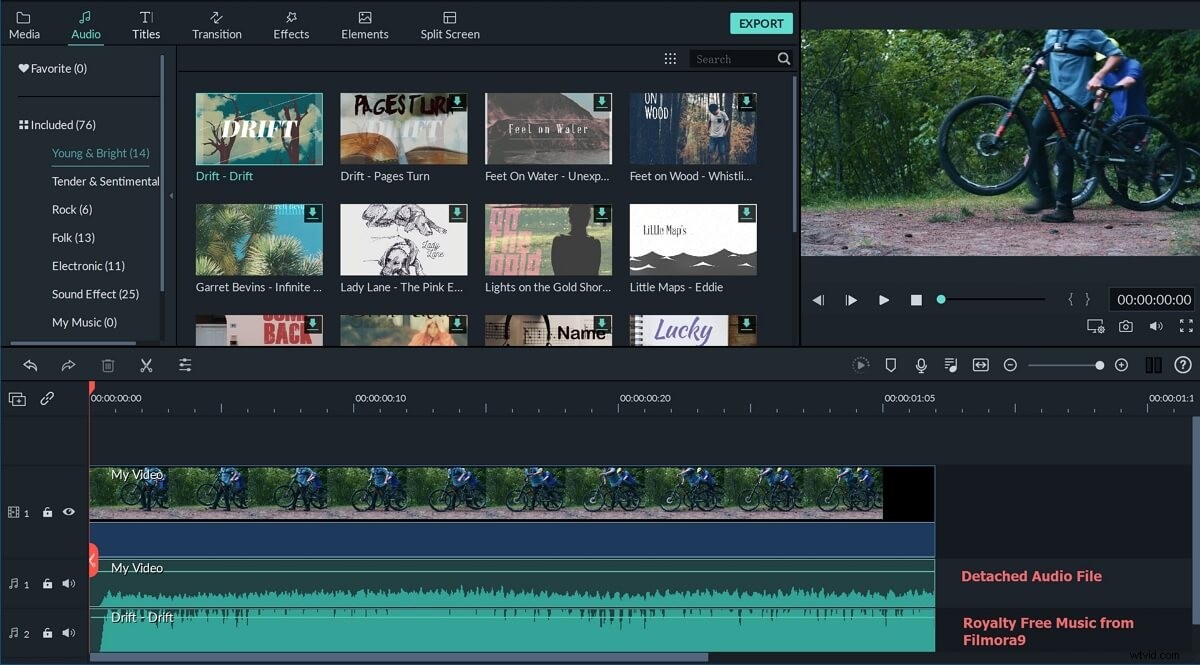Take a snapshot of the preview frame
The image size is (1200, 665).
point(1128,325)
